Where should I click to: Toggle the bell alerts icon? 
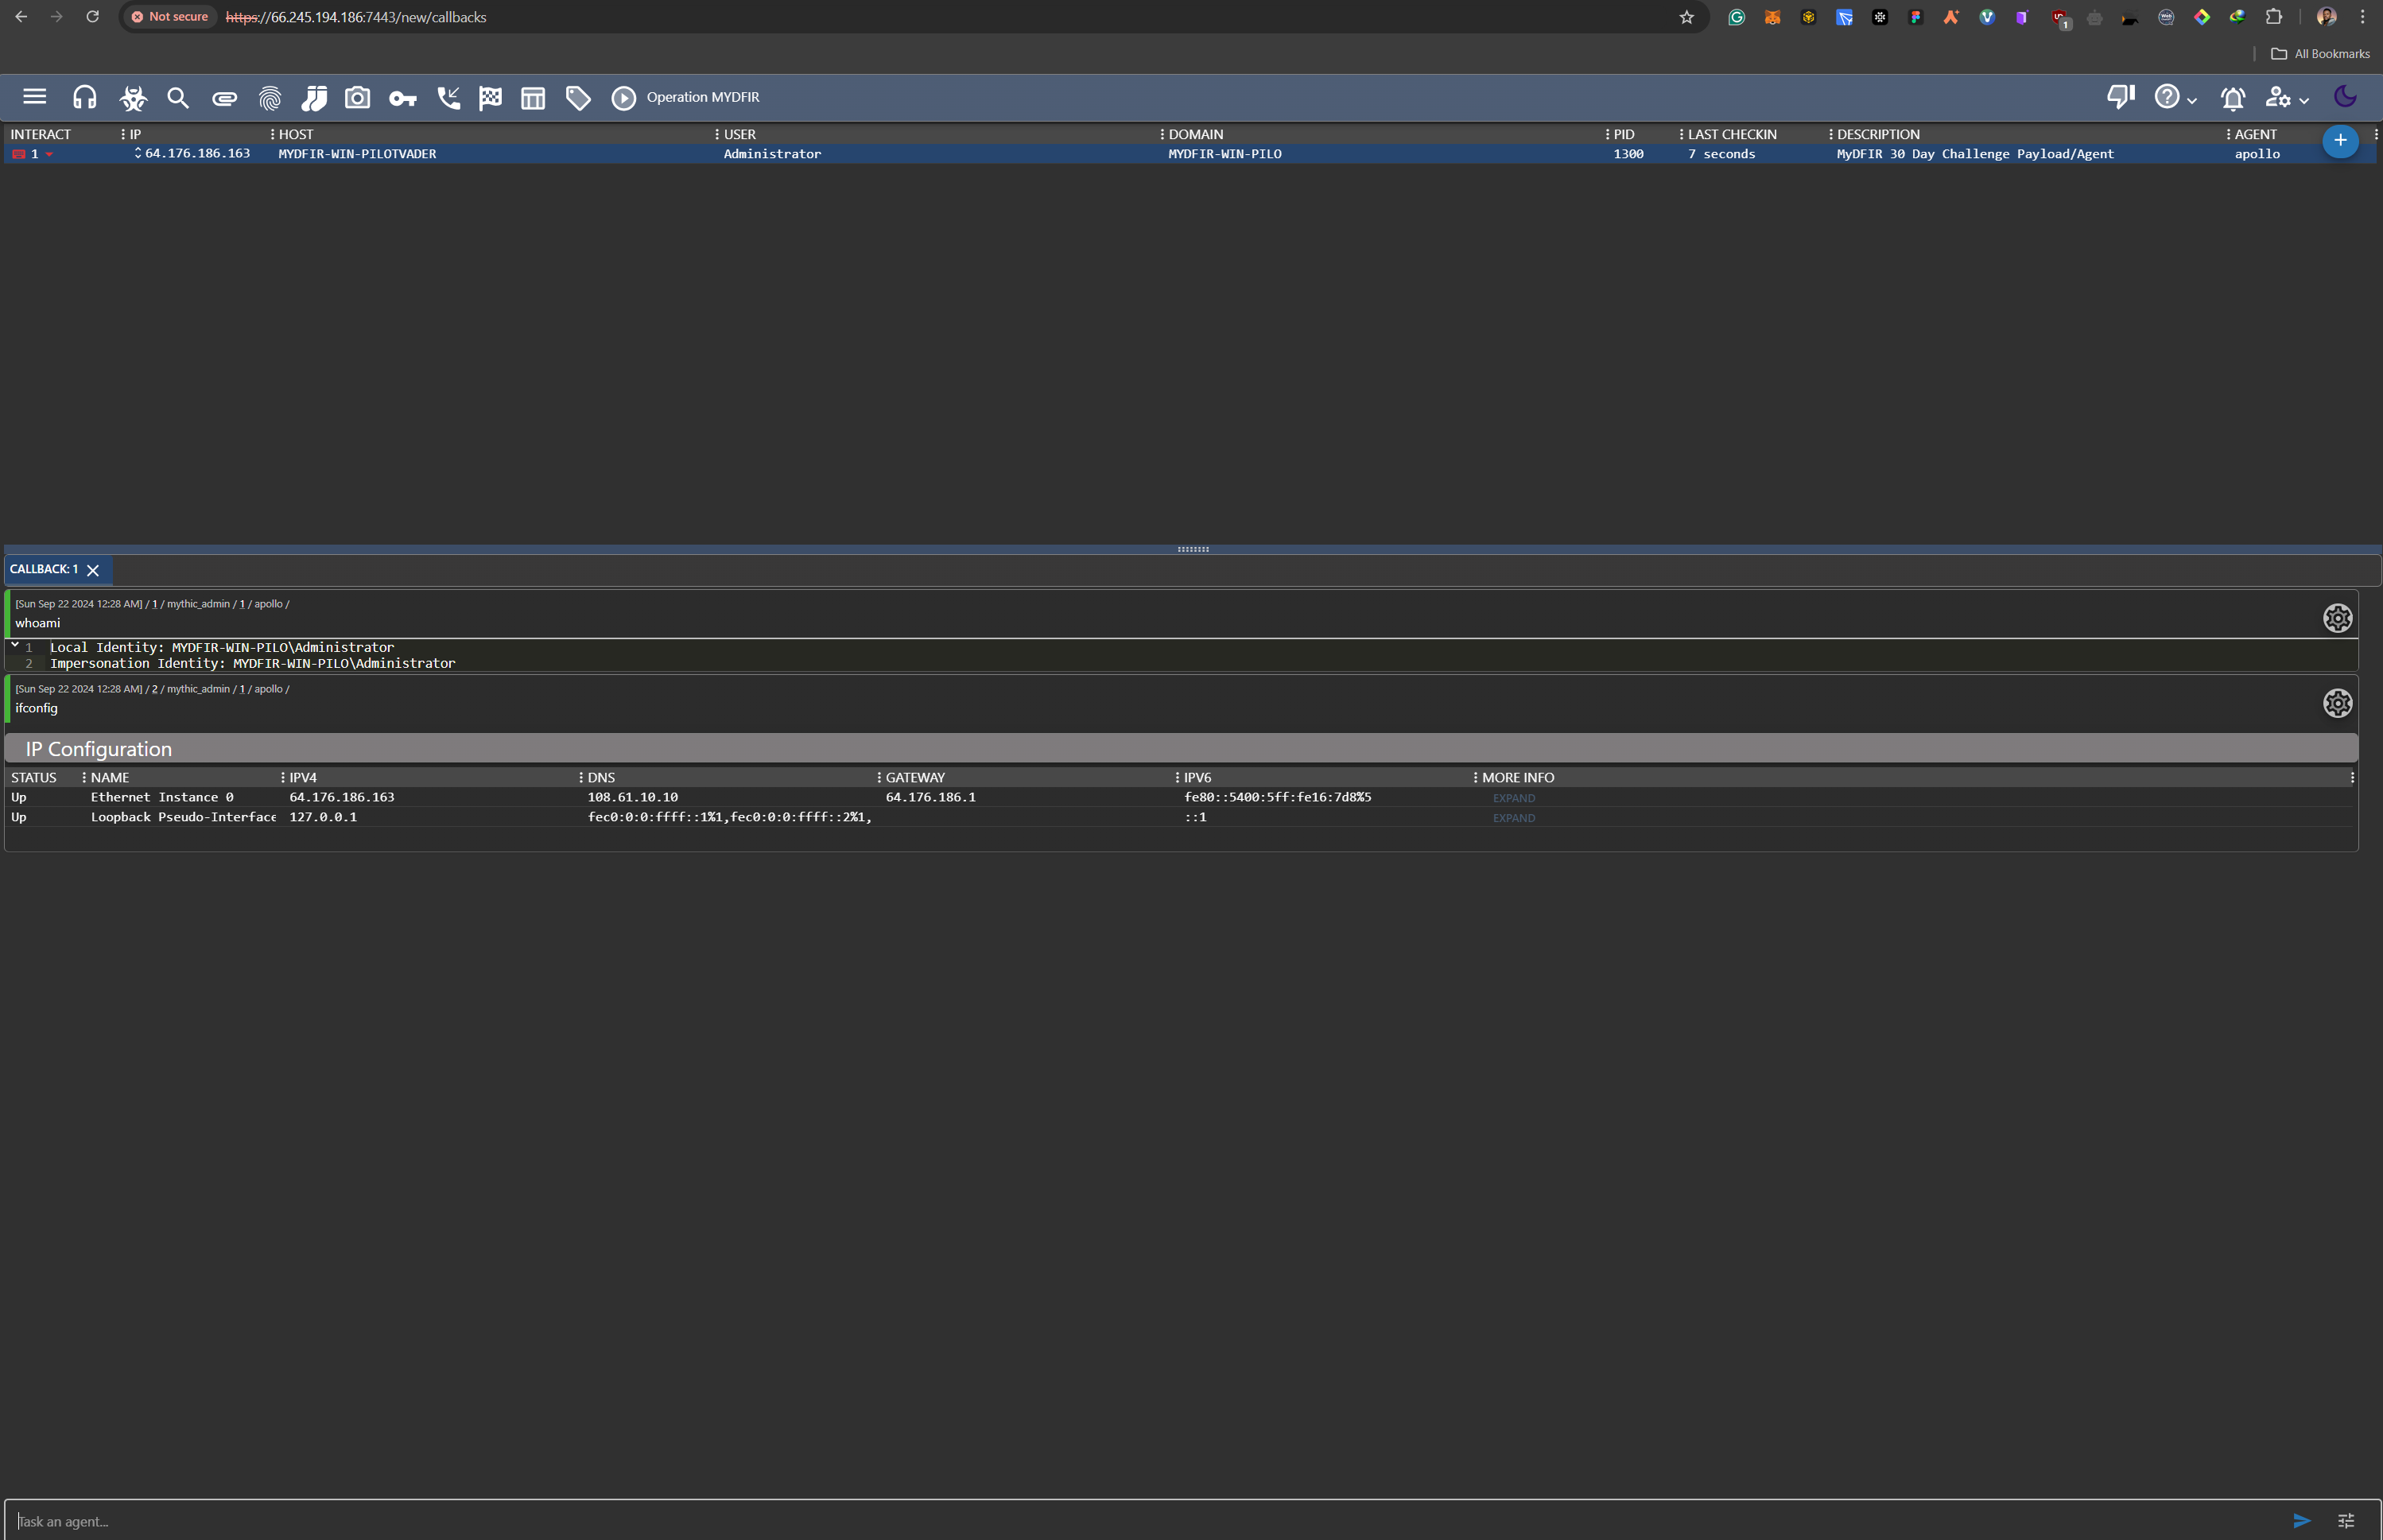pos(2232,97)
